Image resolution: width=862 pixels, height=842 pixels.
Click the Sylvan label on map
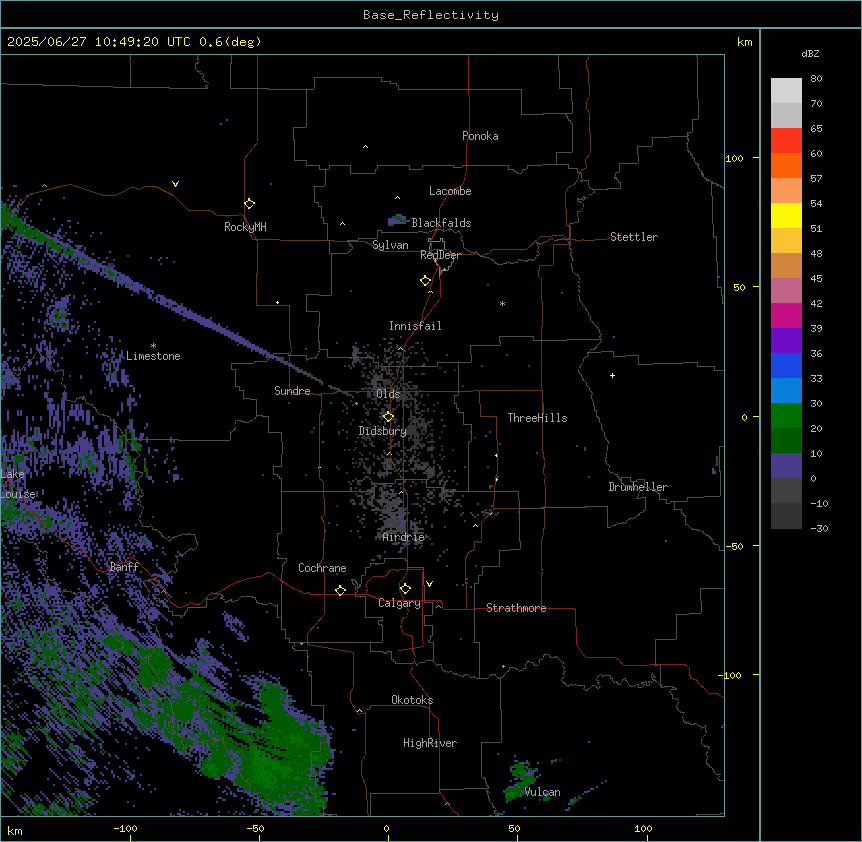[390, 245]
